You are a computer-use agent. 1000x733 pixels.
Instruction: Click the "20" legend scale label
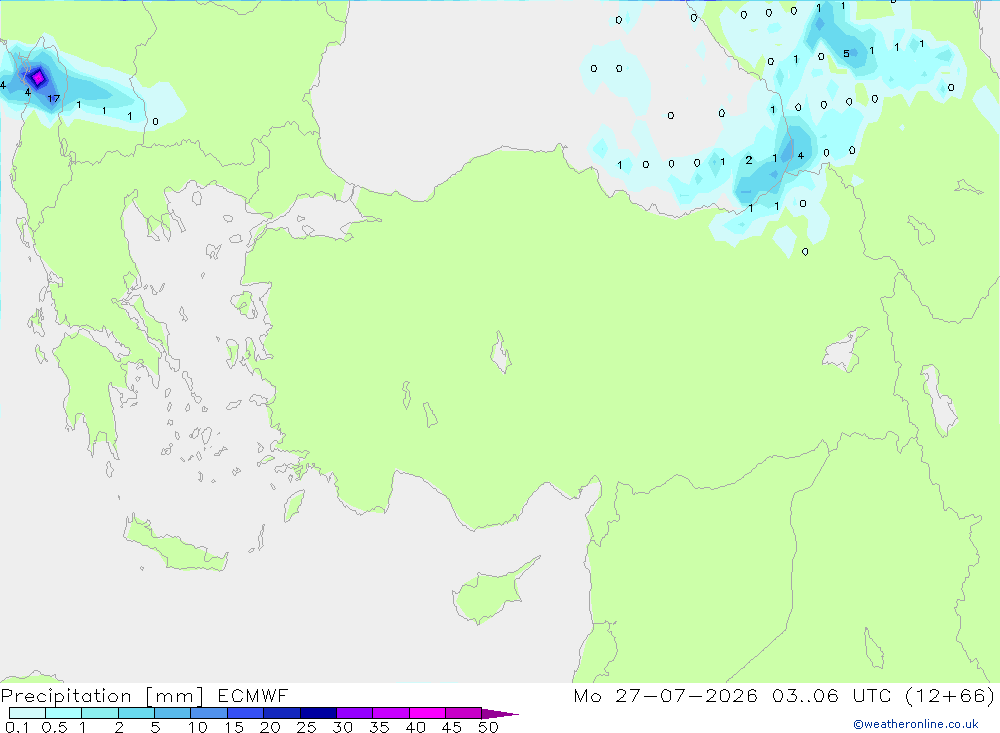pos(270,727)
